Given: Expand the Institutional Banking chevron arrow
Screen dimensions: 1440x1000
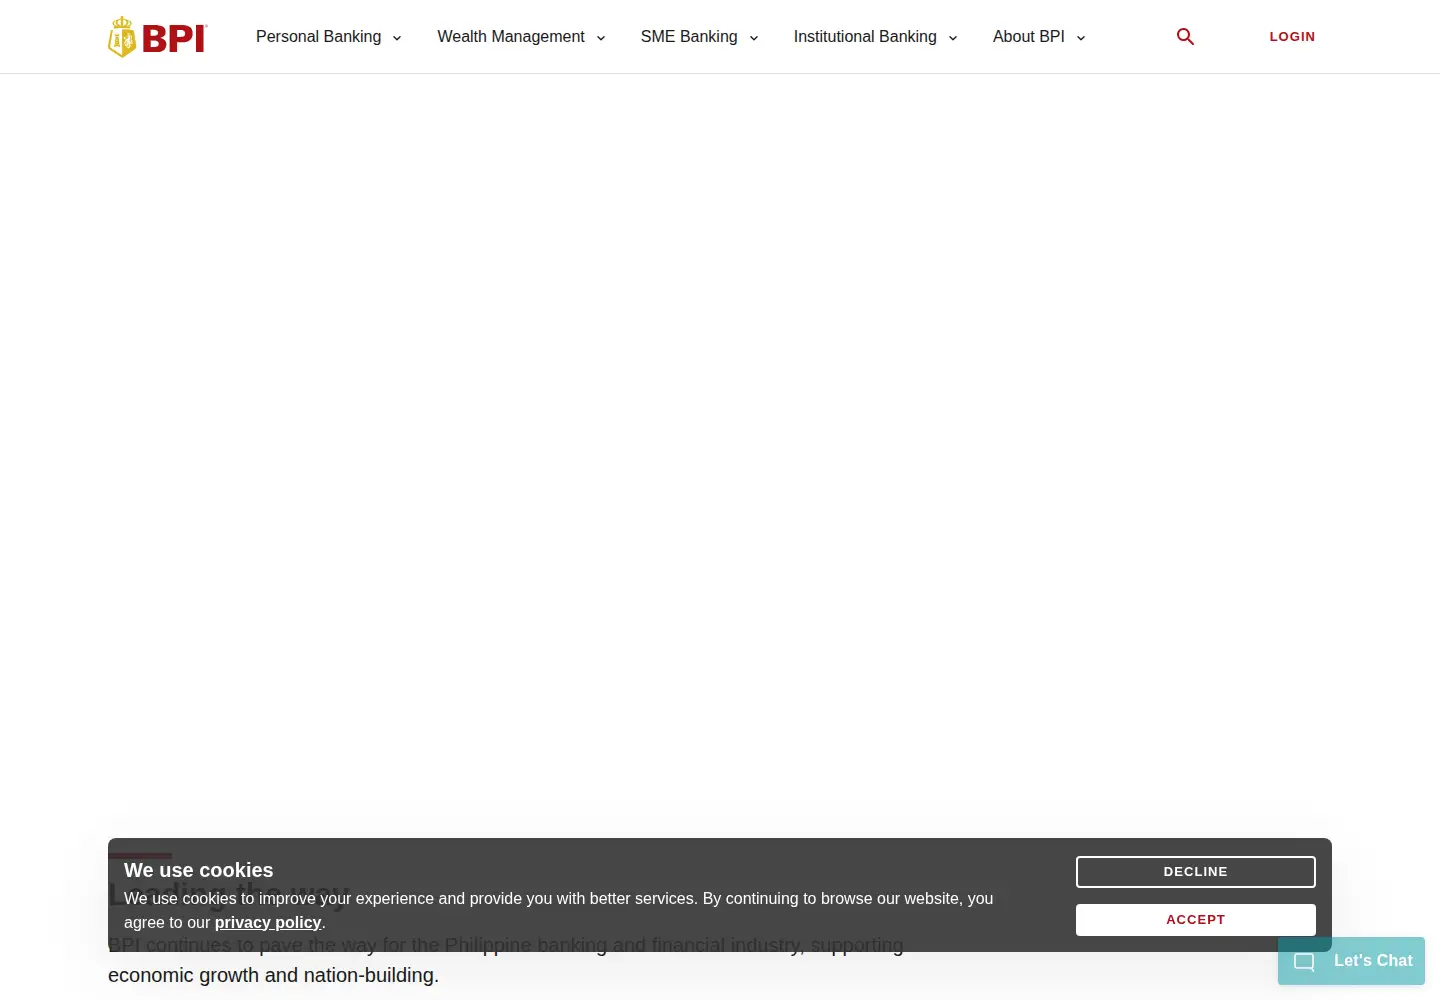Looking at the screenshot, I should [953, 38].
